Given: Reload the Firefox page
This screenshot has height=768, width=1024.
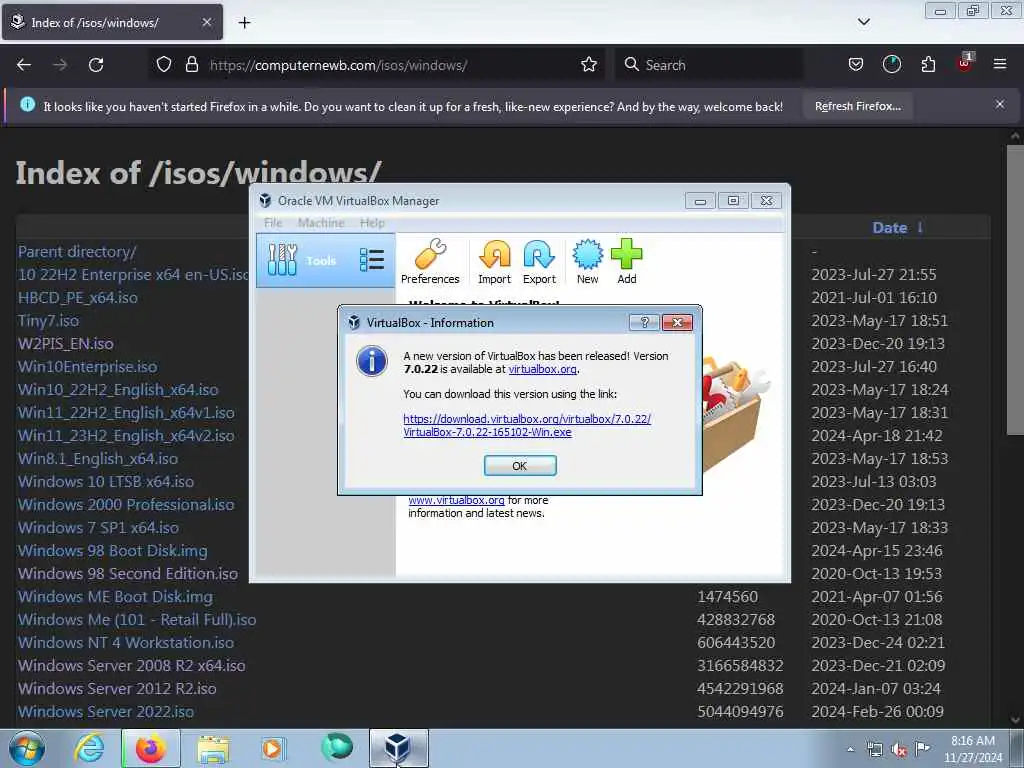Looking at the screenshot, I should [x=96, y=65].
